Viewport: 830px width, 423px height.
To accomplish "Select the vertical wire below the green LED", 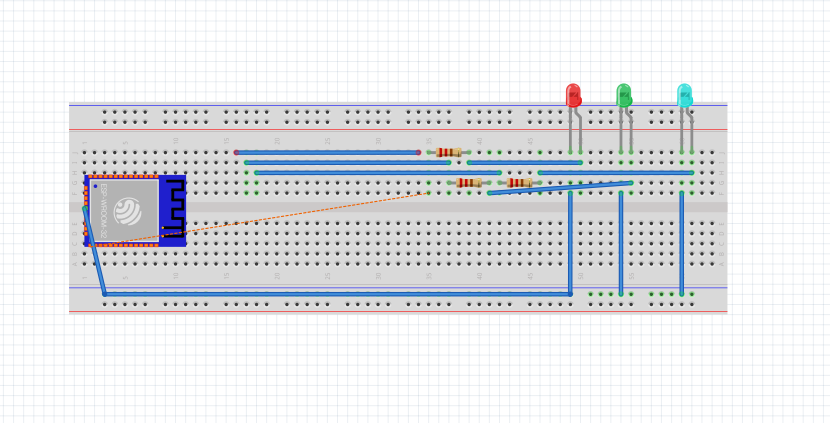I will pos(621,243).
